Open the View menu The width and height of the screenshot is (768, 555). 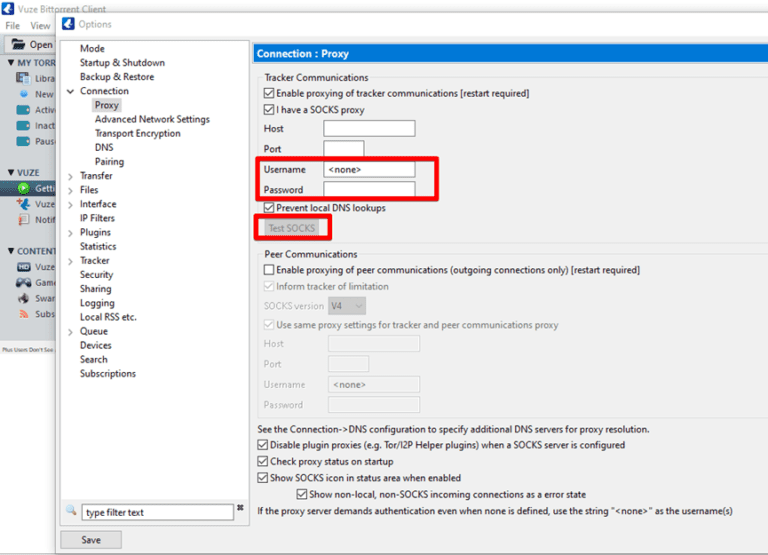40,26
